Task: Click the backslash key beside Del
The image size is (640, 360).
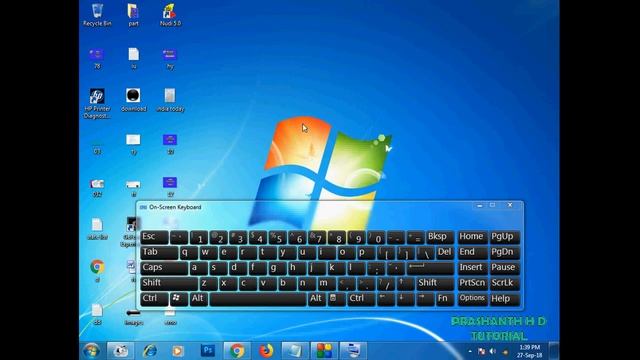Action: pos(425,252)
